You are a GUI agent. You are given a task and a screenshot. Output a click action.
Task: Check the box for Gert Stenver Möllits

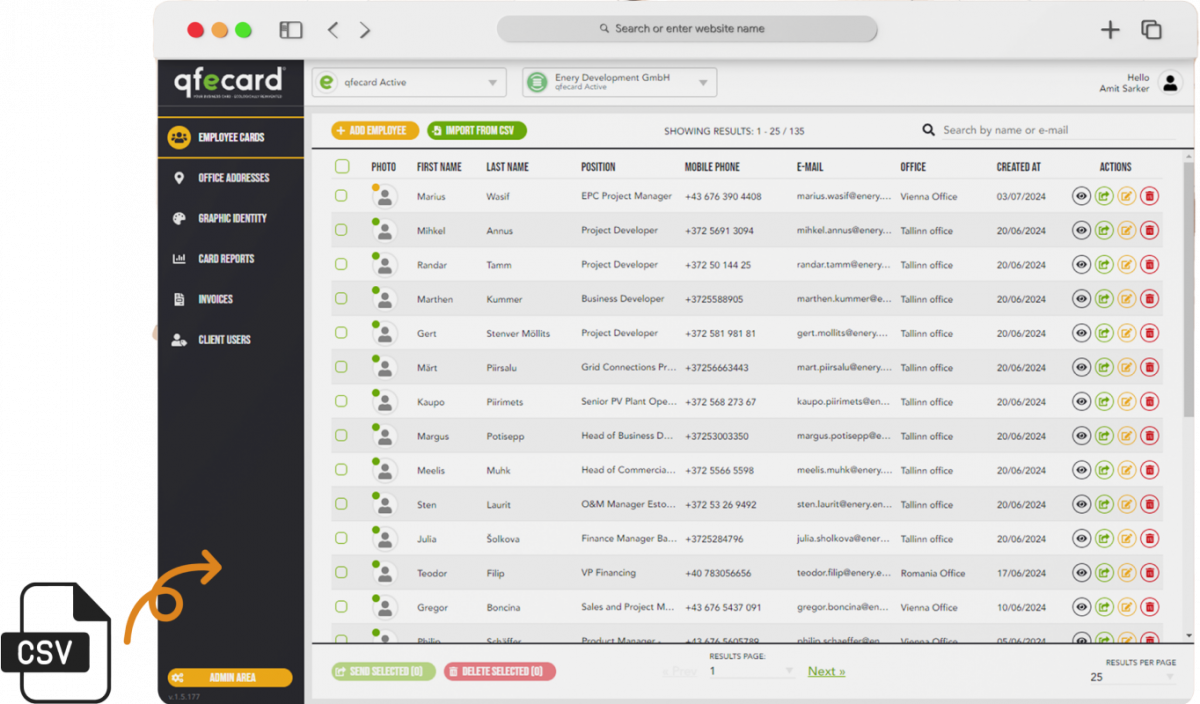point(341,333)
